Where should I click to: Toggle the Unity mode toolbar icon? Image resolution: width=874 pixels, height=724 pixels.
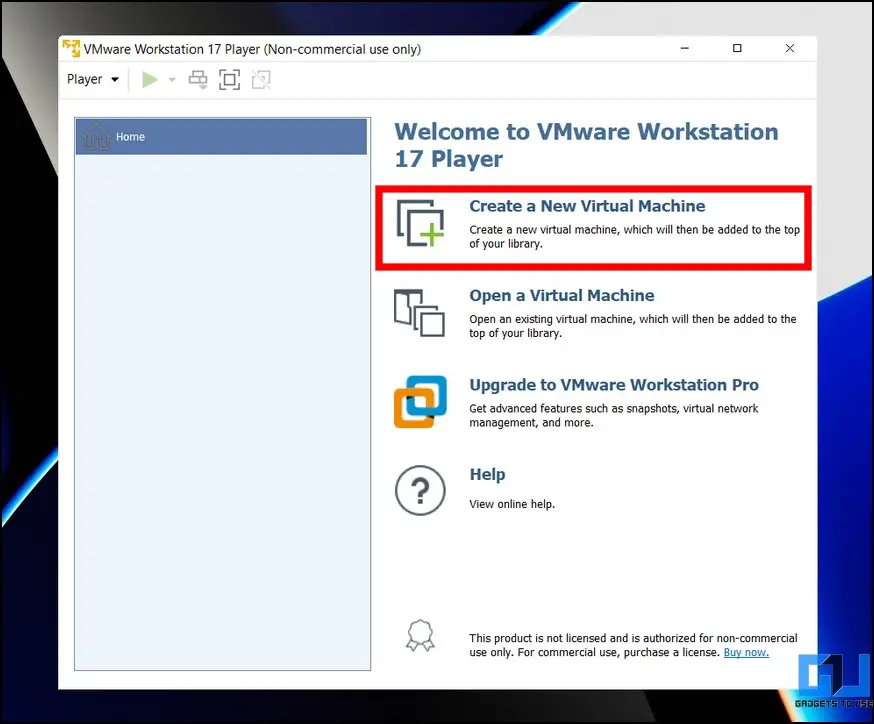pyautogui.click(x=260, y=80)
